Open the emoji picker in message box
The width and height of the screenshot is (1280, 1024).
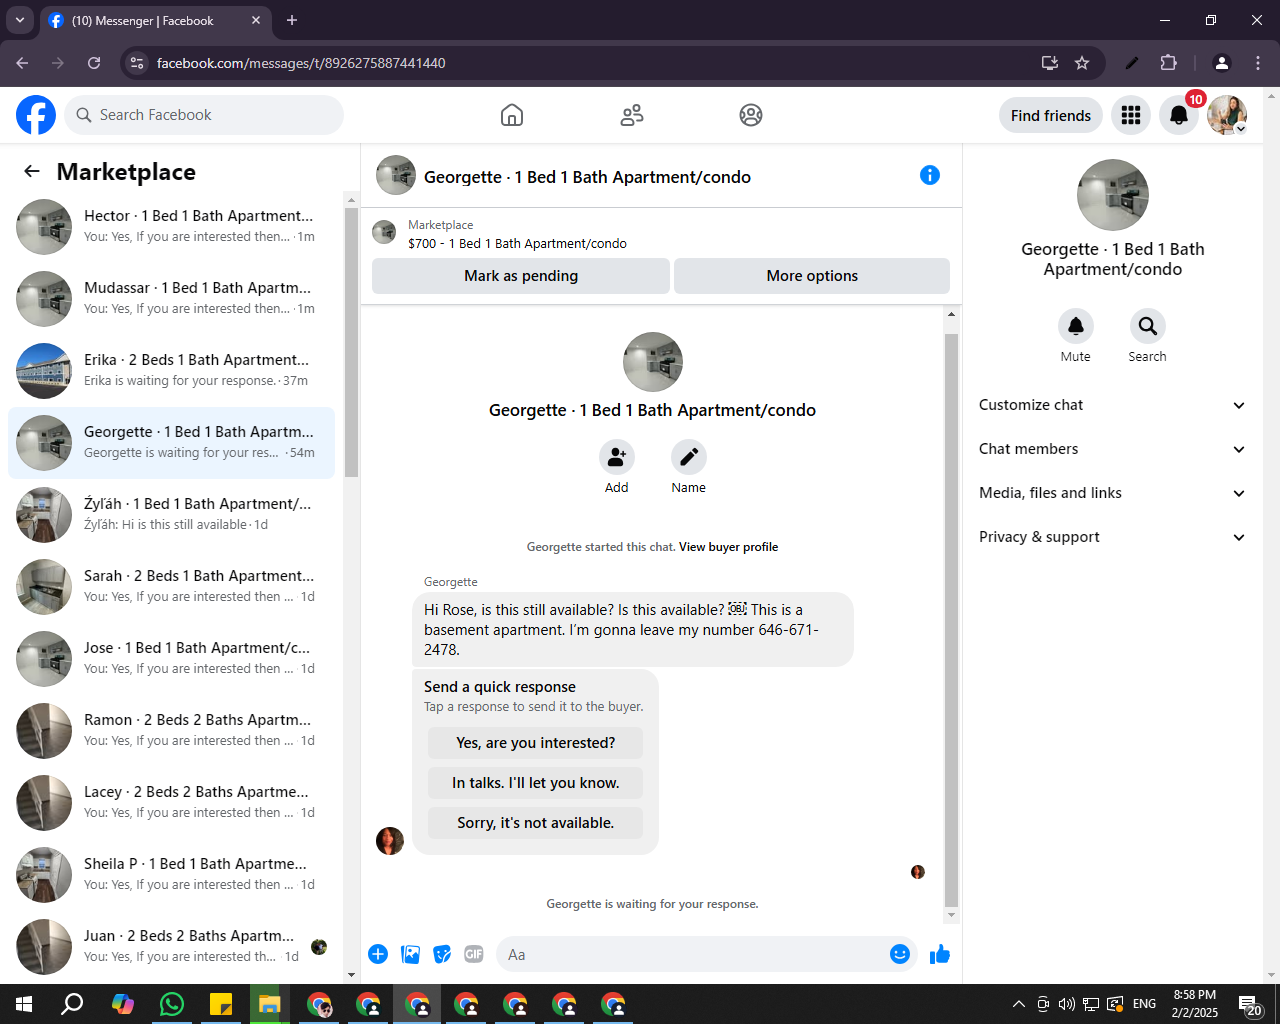coord(900,954)
